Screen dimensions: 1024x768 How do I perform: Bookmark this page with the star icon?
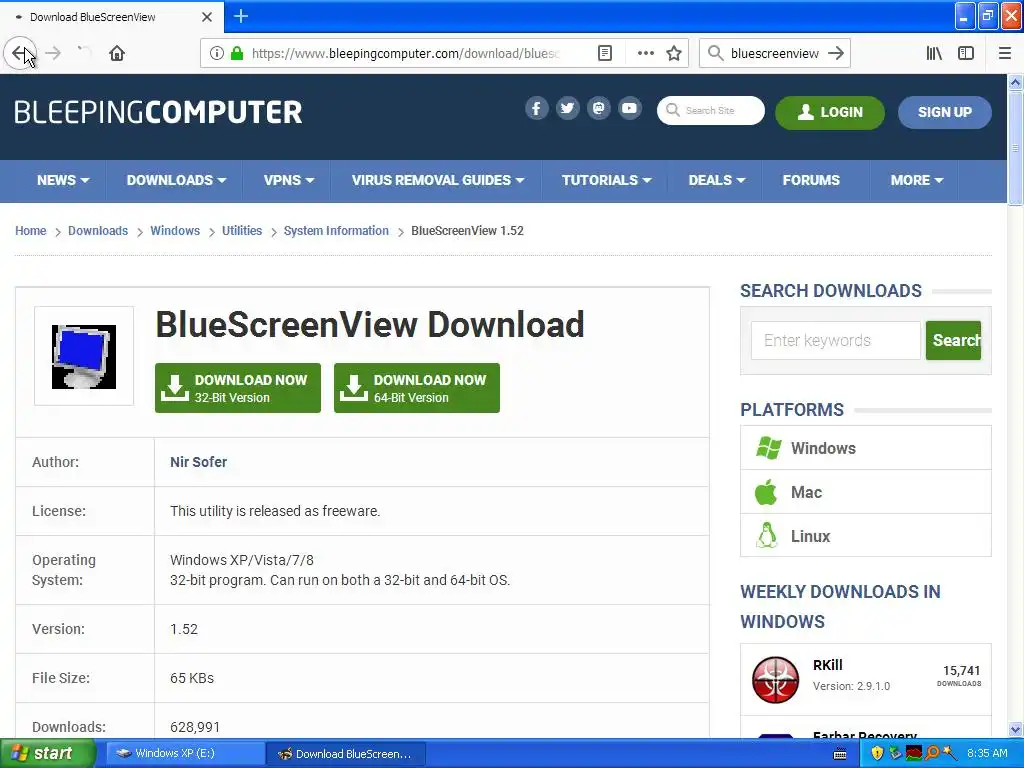tap(674, 53)
